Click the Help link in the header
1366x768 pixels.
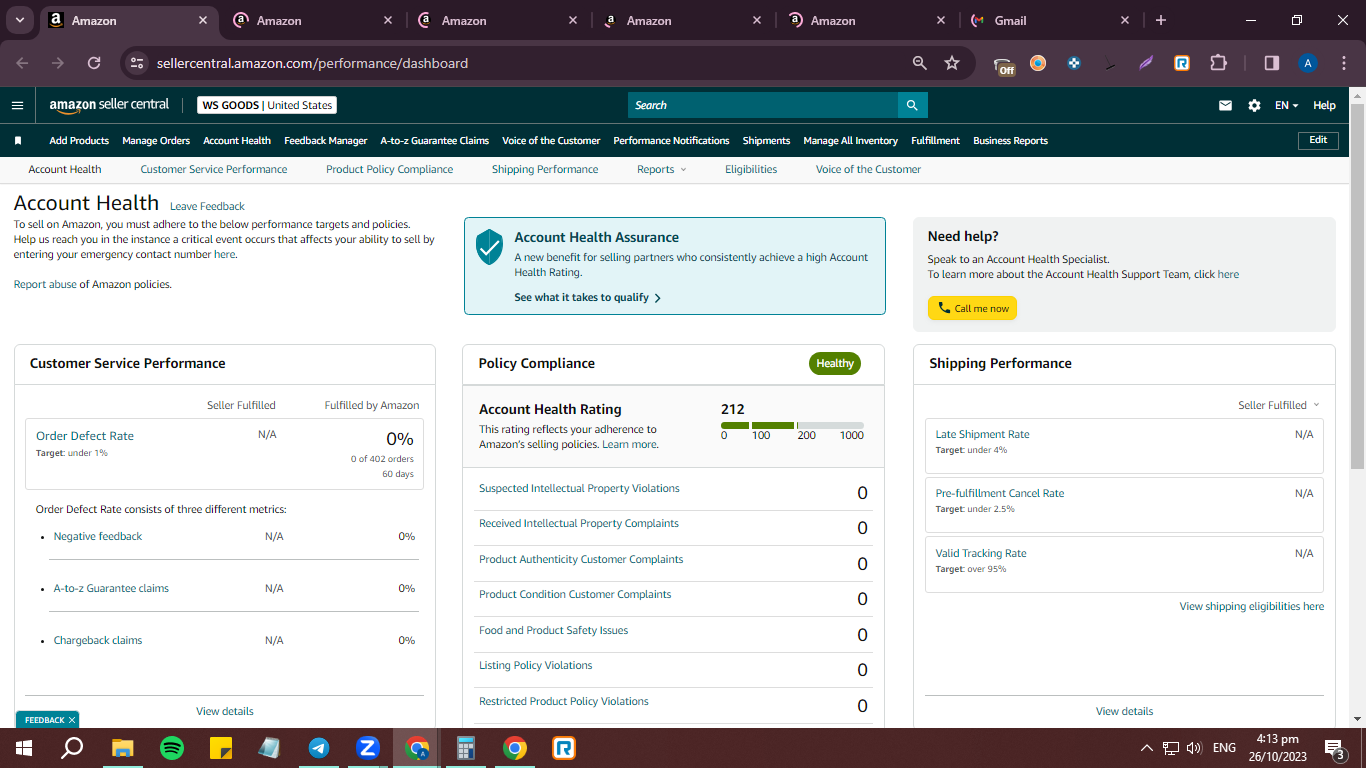(x=1324, y=105)
